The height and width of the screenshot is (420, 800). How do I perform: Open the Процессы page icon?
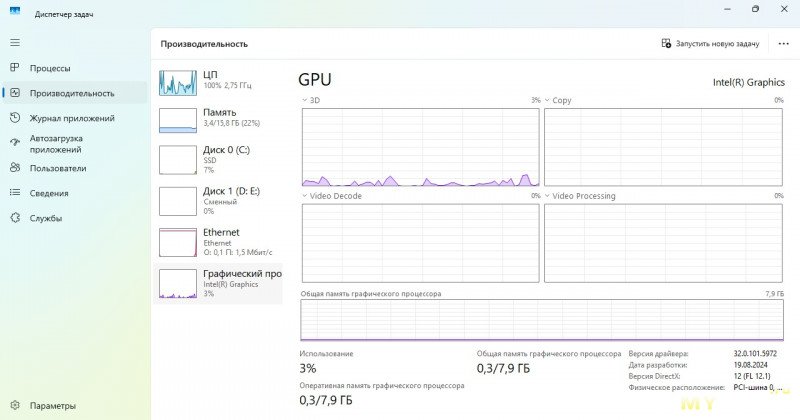point(15,68)
